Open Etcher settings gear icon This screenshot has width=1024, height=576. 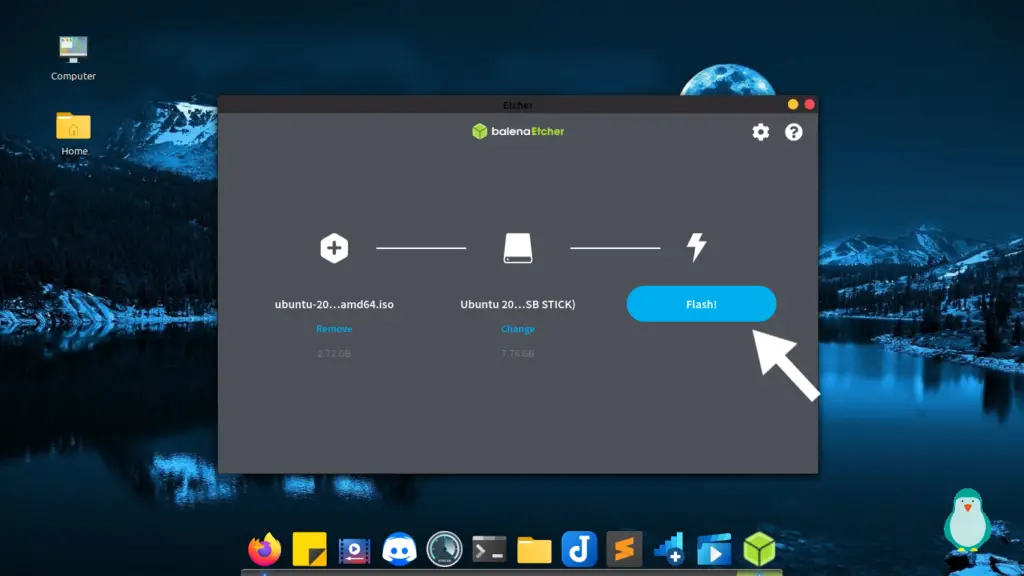point(760,132)
